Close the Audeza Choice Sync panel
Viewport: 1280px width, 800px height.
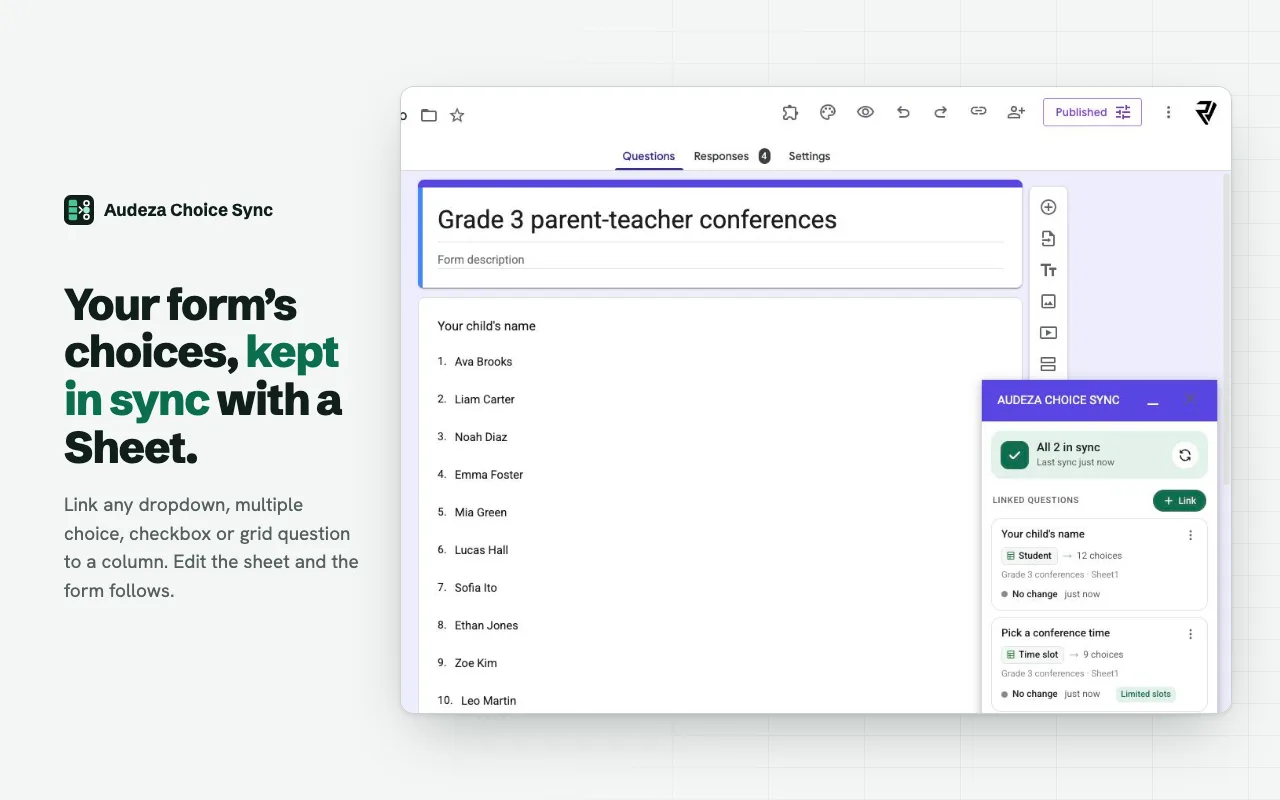coord(1190,400)
